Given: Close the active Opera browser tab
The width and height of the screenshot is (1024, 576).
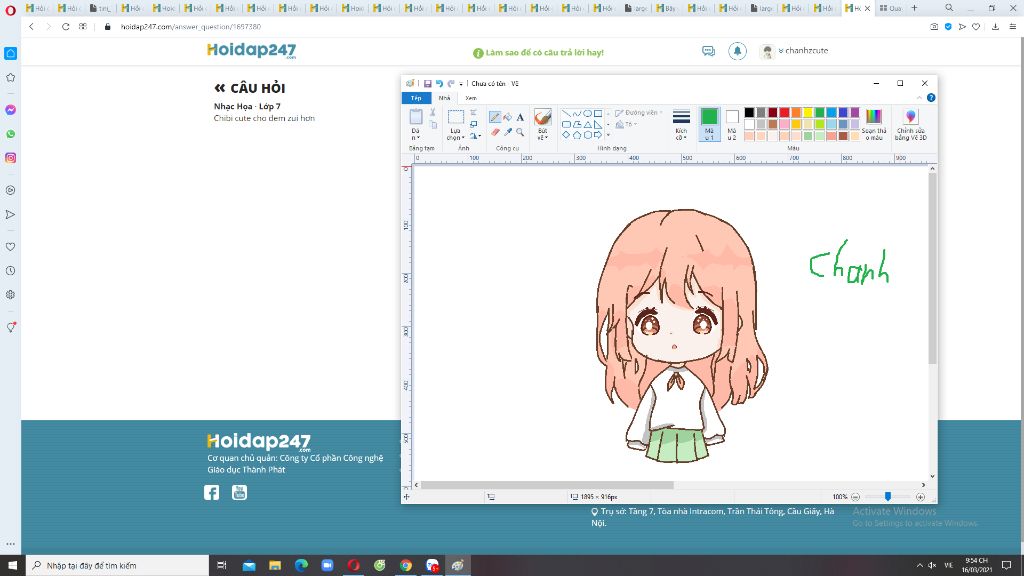Looking at the screenshot, I should pos(867,8).
